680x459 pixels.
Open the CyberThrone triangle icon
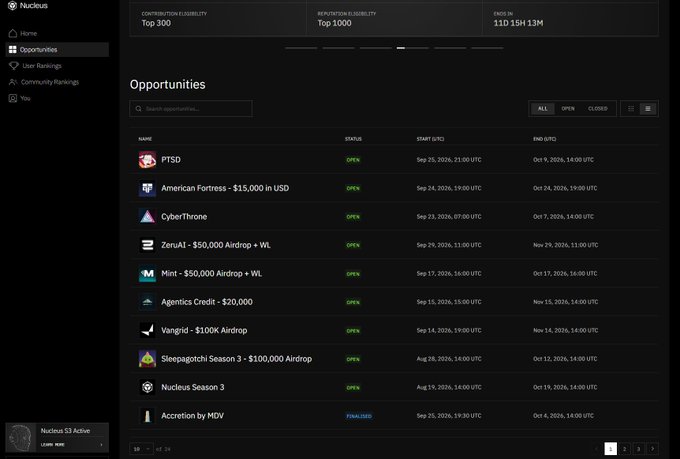pyautogui.click(x=147, y=216)
